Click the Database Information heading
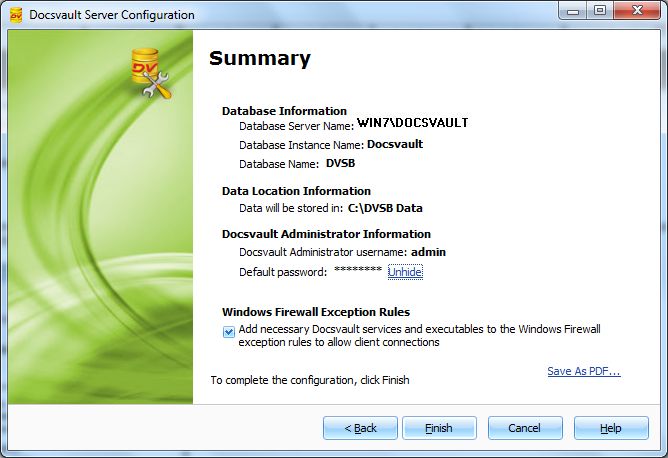This screenshot has height=458, width=668. coord(284,111)
